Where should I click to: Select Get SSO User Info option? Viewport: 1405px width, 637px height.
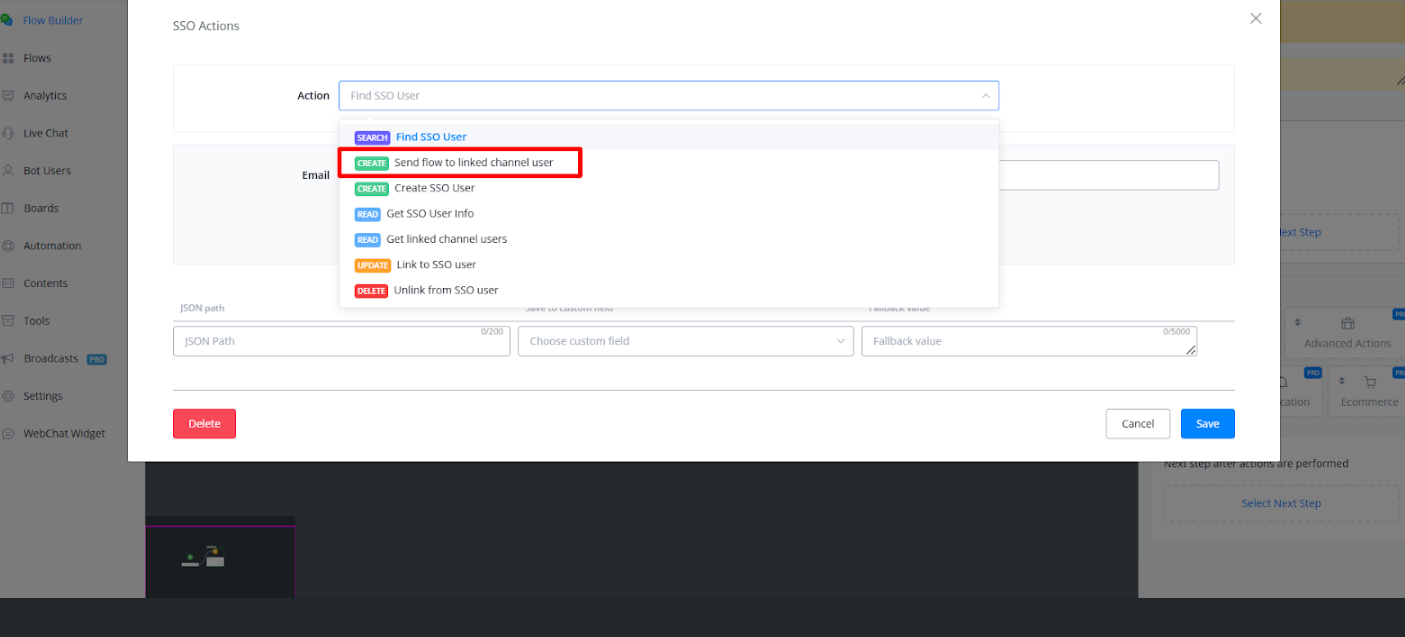429,214
